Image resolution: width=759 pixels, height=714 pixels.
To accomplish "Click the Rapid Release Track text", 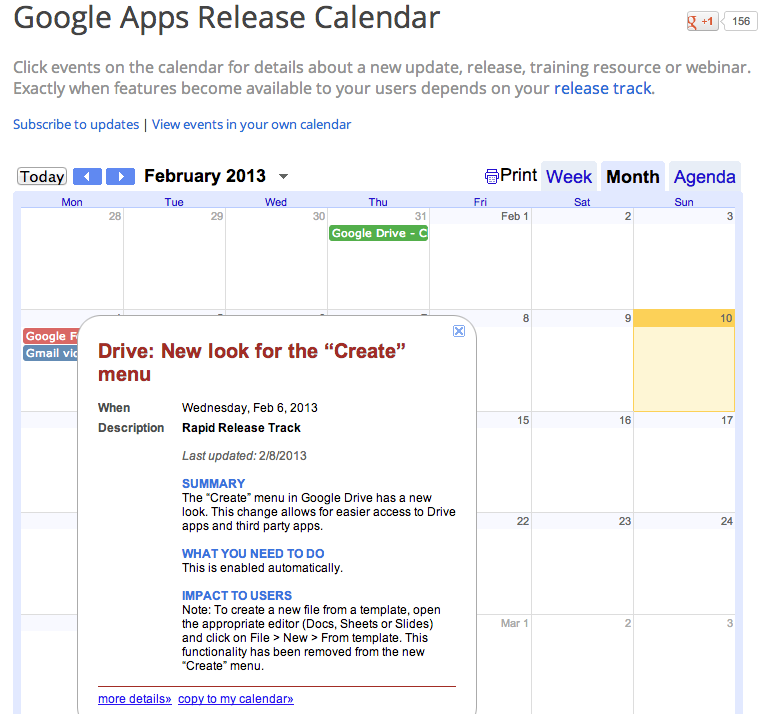I will [x=241, y=428].
